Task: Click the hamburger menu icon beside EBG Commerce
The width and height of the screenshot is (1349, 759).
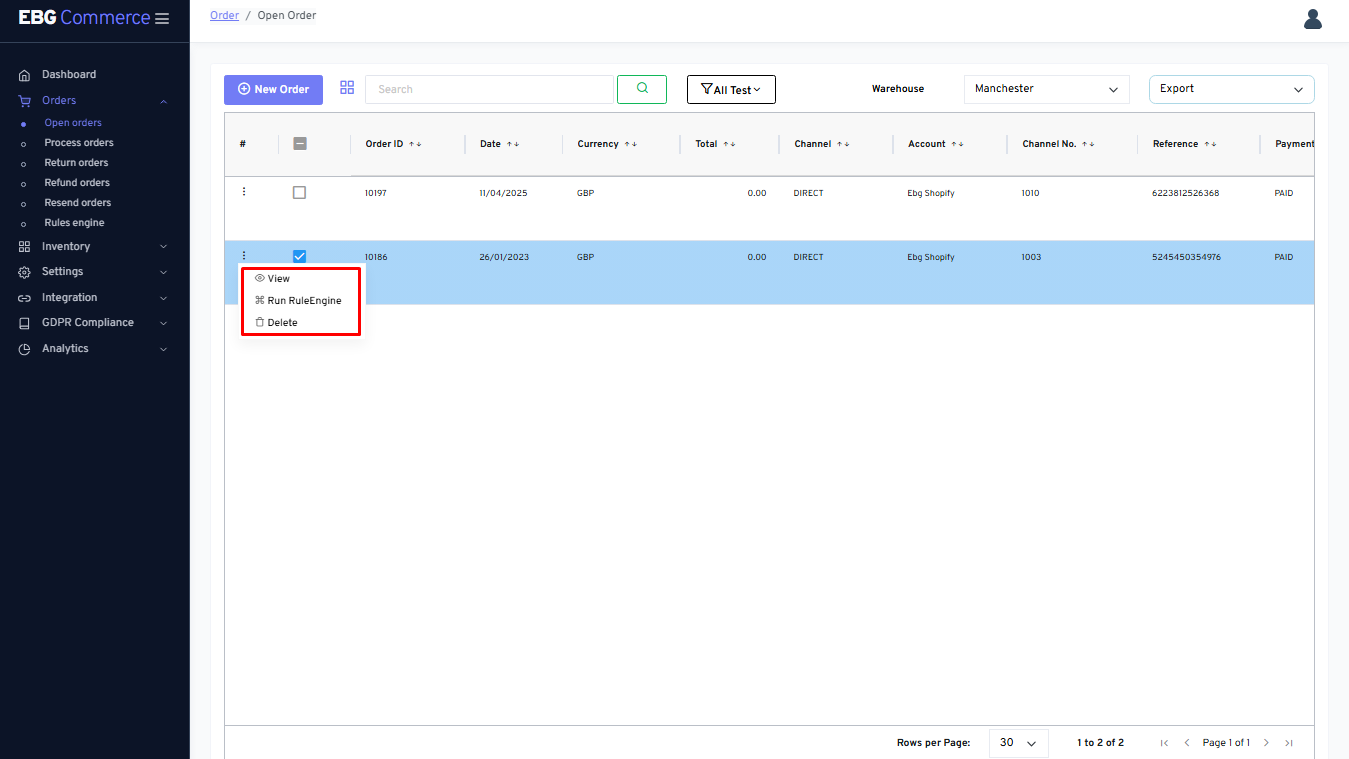Action: (x=162, y=19)
